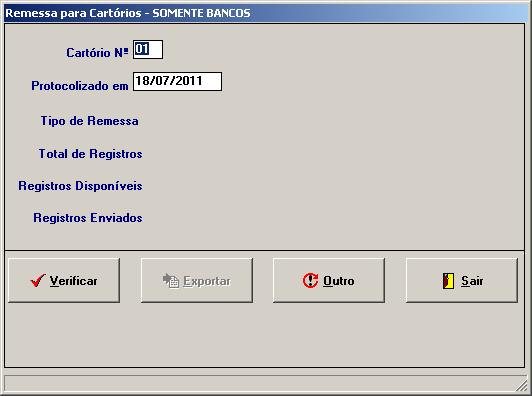Focus the Cartório Nº input field

point(148,50)
